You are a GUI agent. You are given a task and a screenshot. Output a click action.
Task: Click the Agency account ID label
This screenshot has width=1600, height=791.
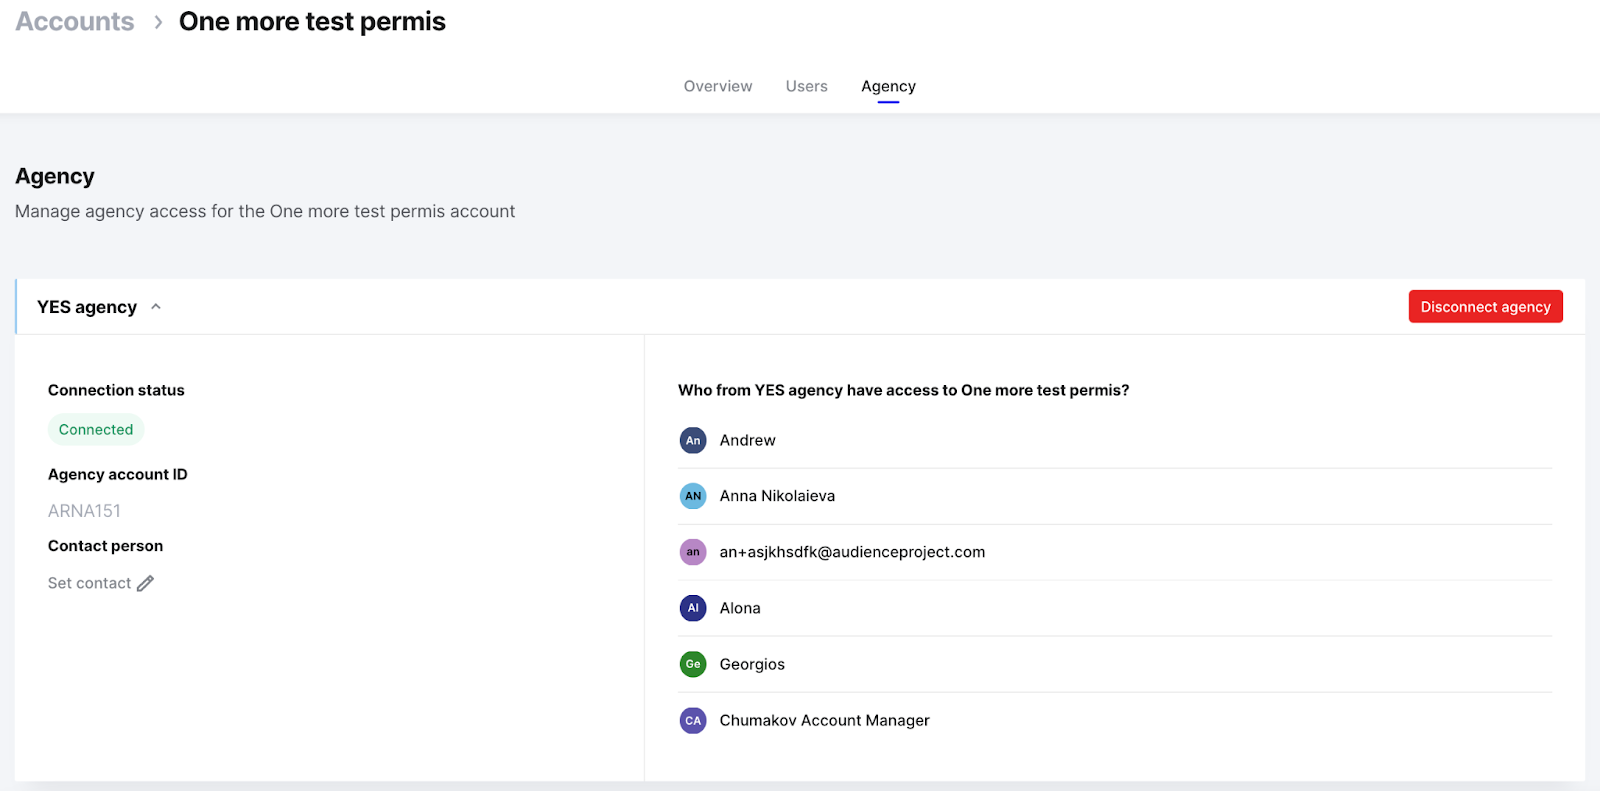pos(118,474)
